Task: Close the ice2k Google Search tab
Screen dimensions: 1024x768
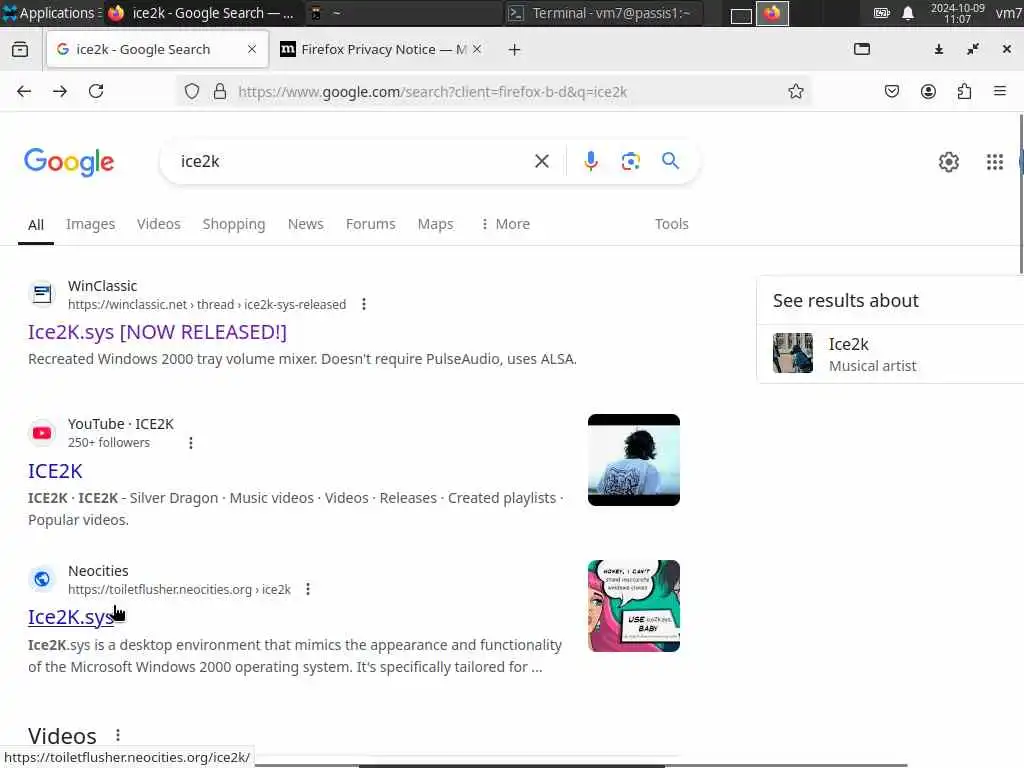Action: [251, 50]
